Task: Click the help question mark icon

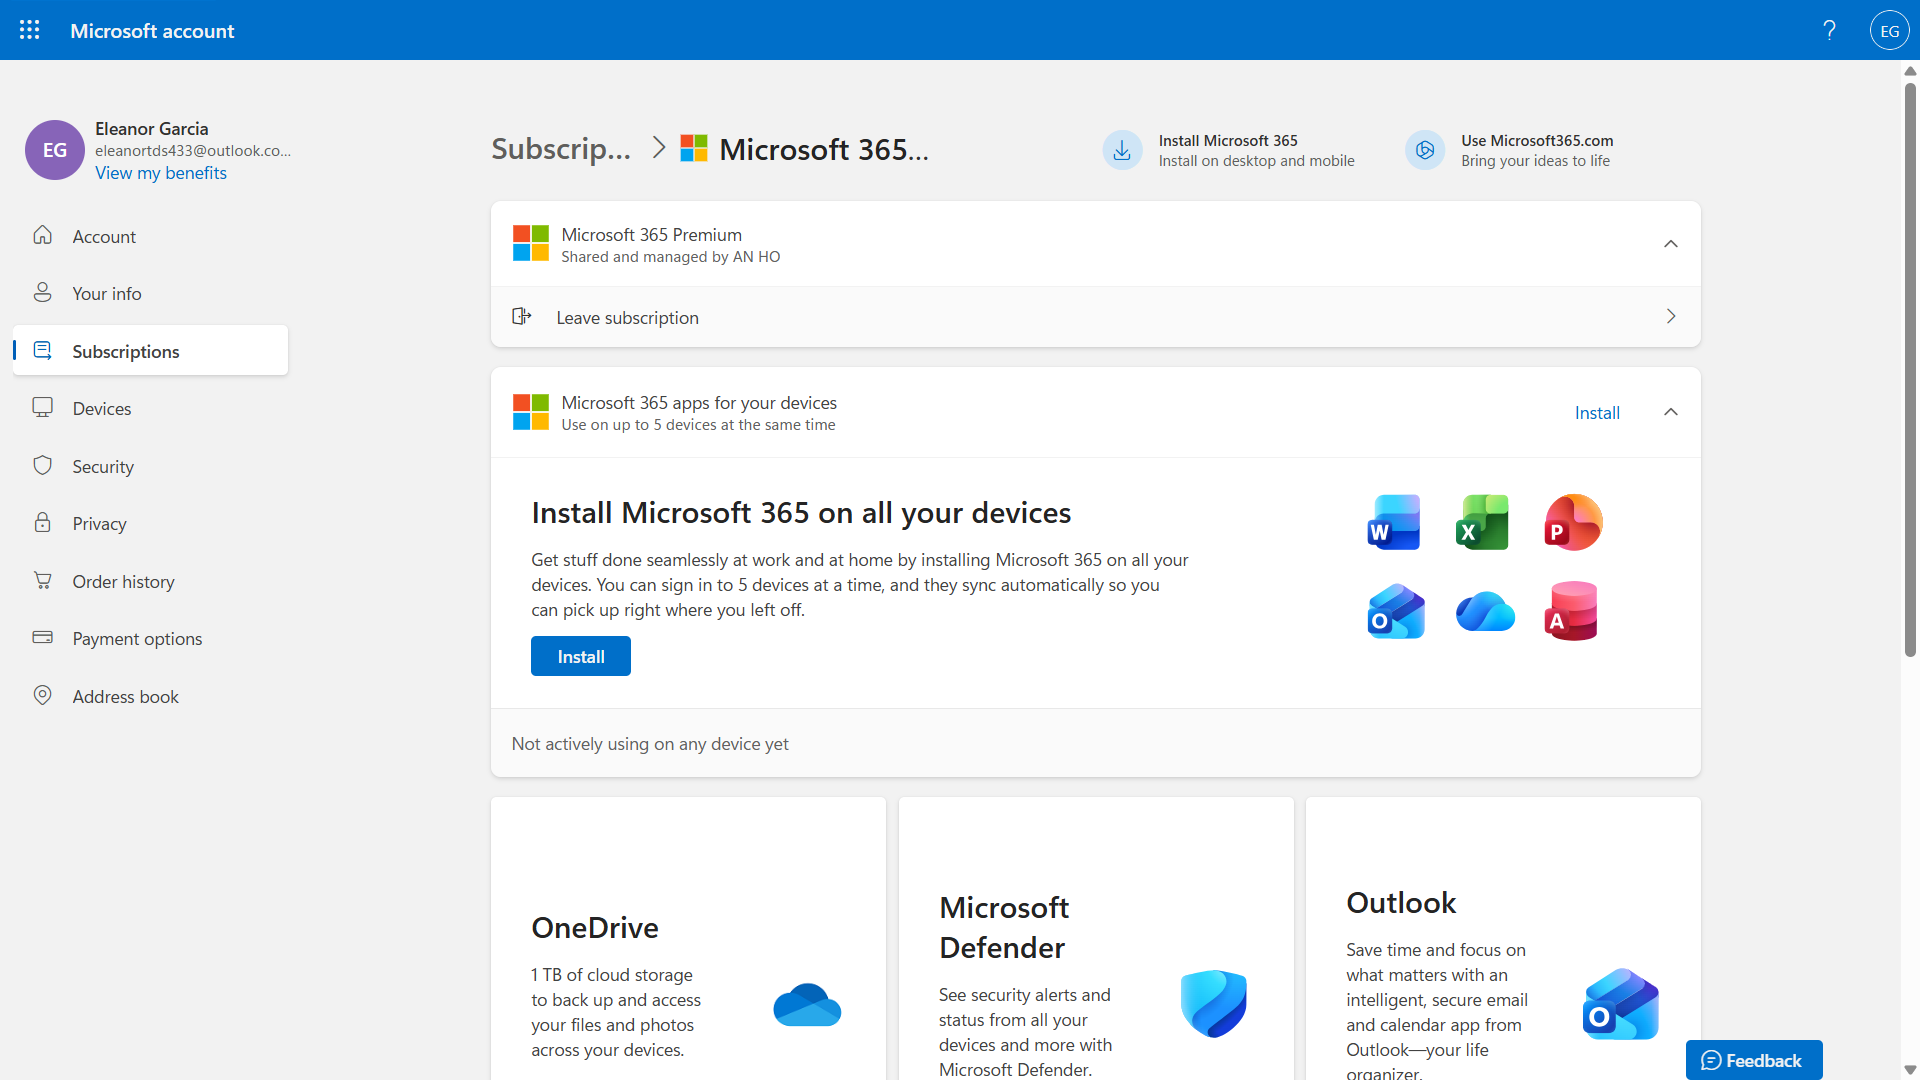Action: pos(1829,30)
